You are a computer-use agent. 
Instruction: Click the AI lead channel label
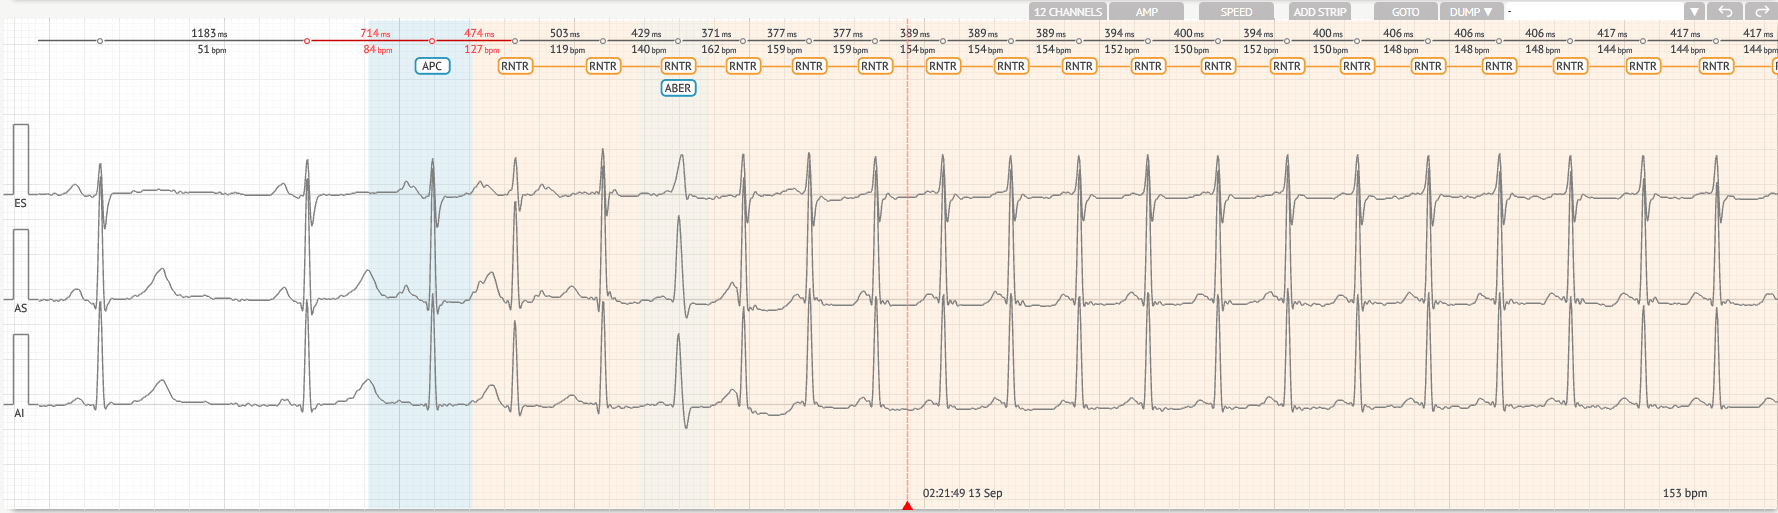19,413
